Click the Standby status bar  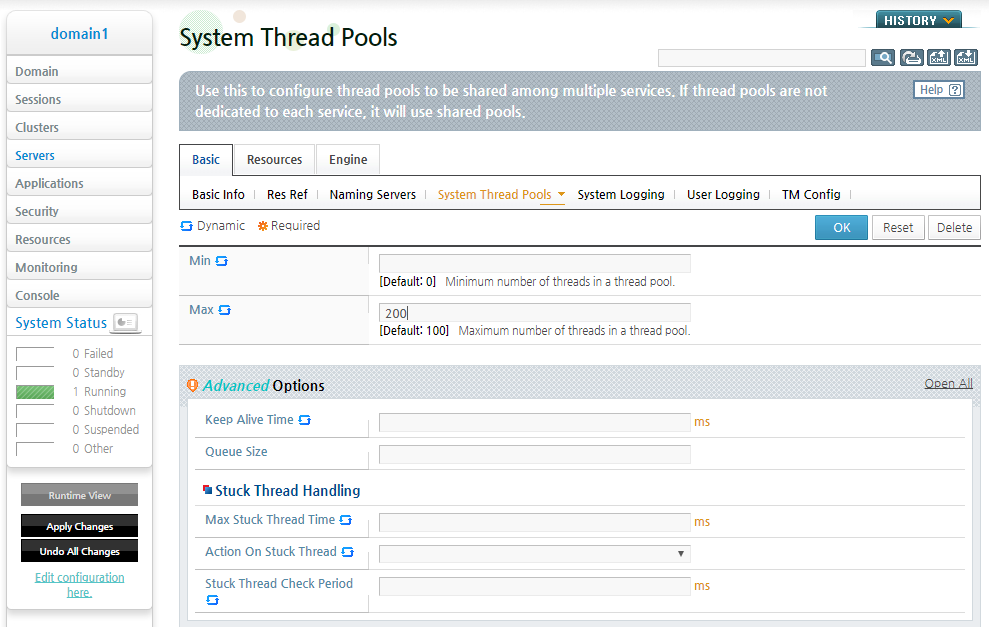(x=35, y=373)
